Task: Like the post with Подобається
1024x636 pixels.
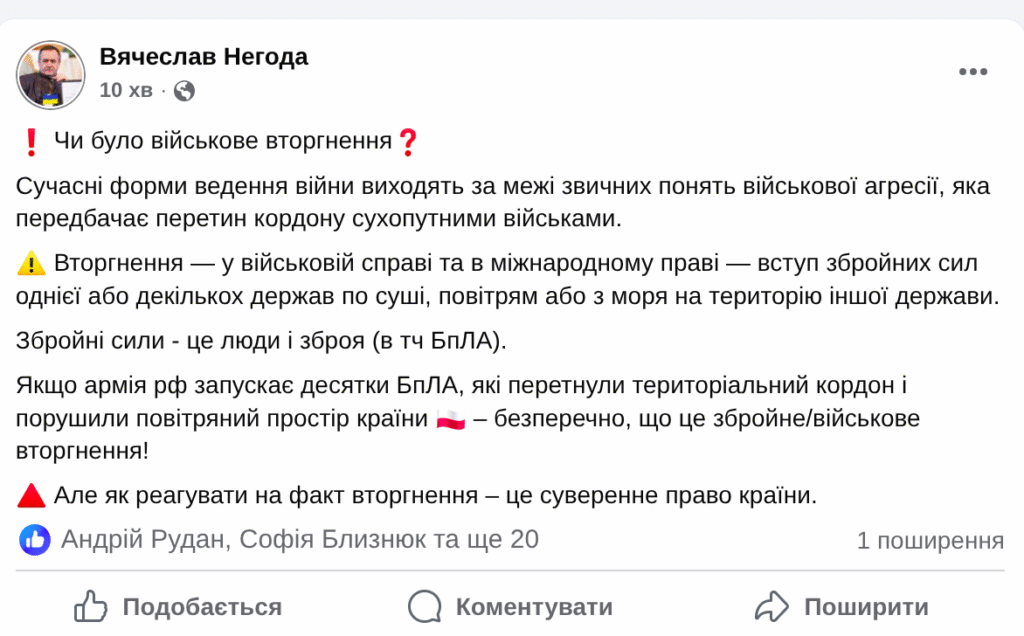Action: click(x=178, y=606)
